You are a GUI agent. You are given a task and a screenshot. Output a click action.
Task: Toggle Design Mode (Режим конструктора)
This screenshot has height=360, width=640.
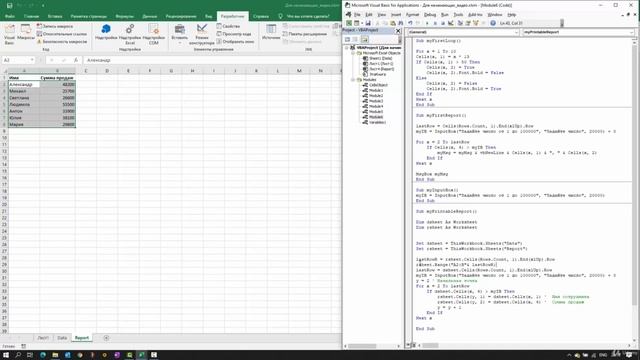202,34
